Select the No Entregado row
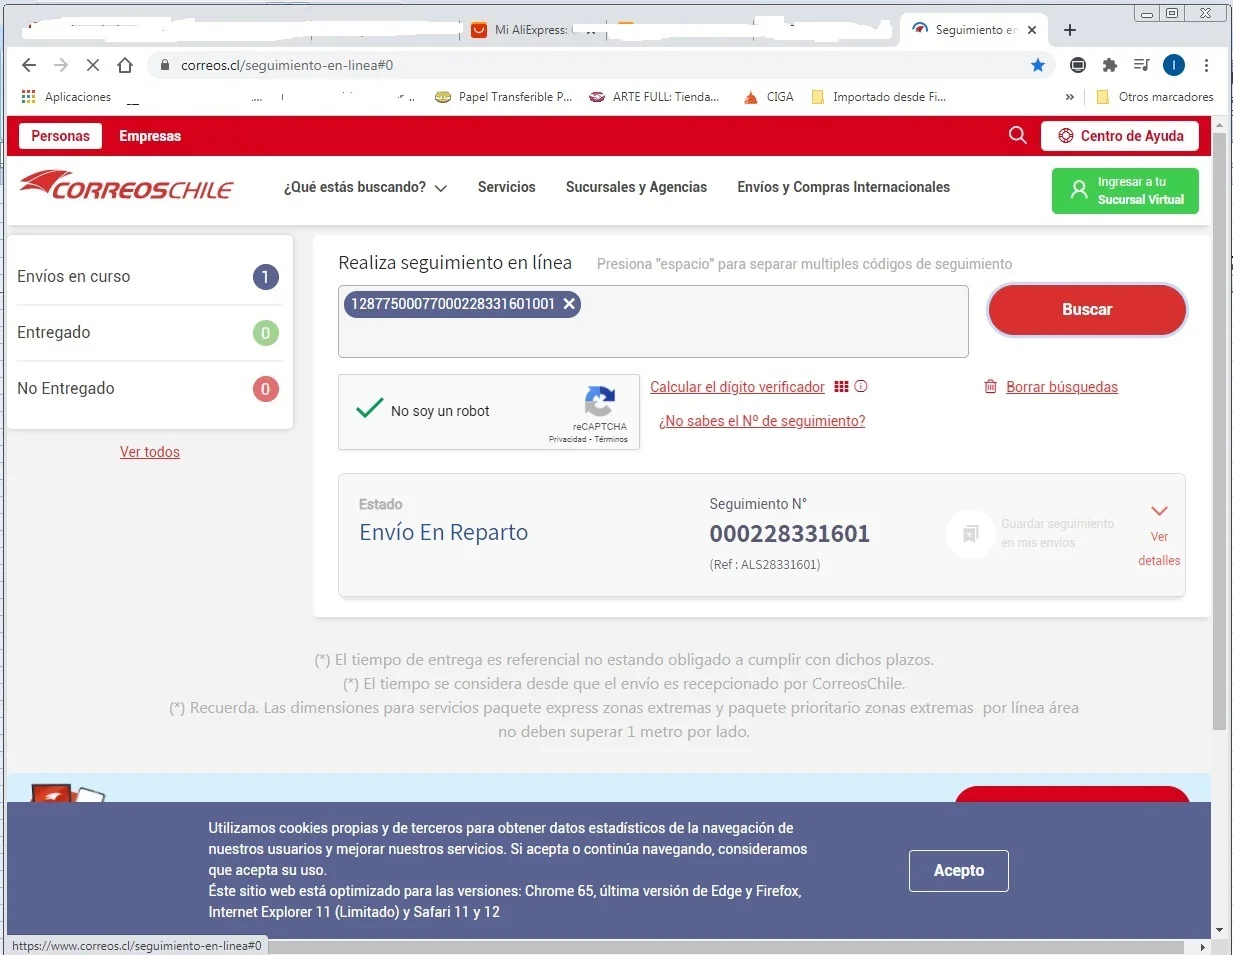 coord(148,389)
